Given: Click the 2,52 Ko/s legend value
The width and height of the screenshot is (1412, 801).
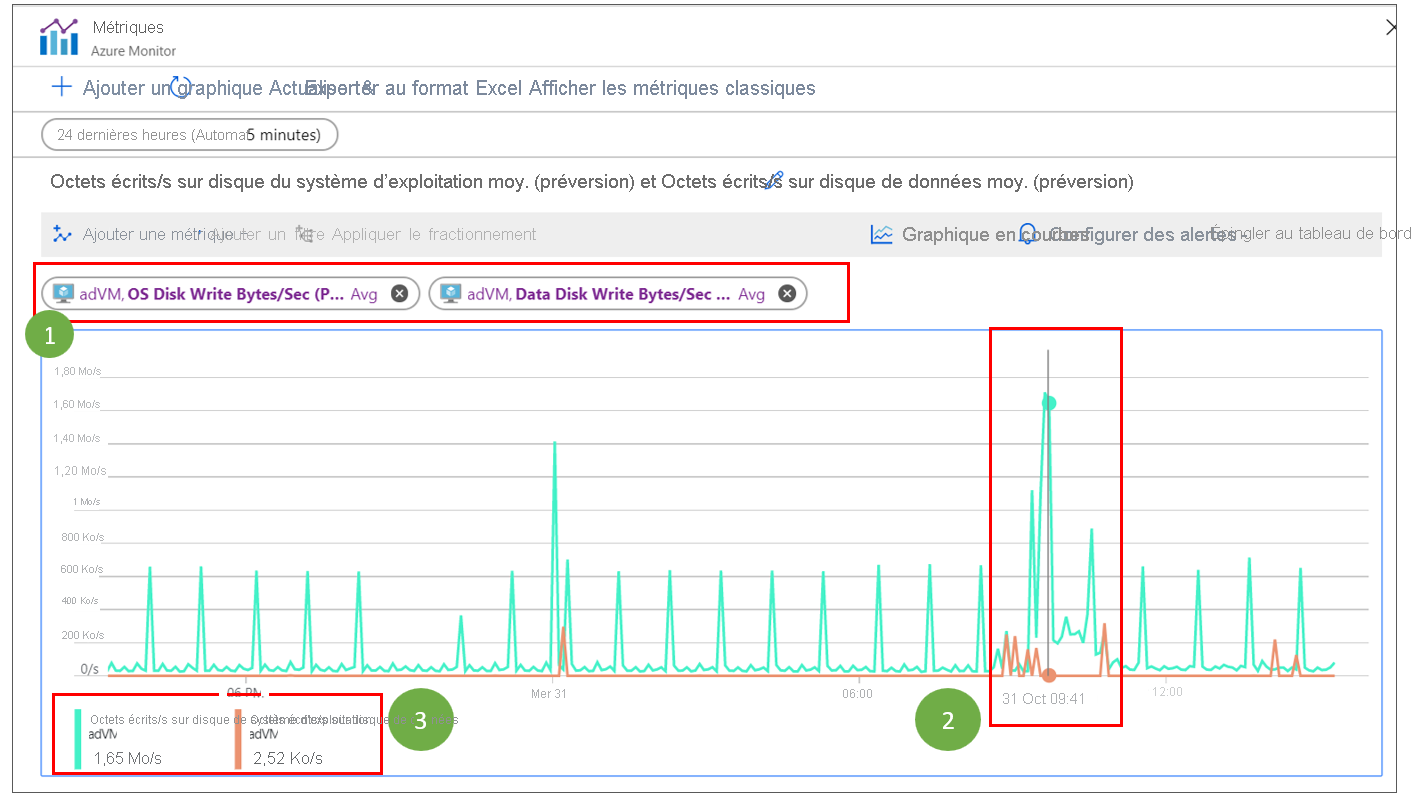Looking at the screenshot, I should coord(288,758).
